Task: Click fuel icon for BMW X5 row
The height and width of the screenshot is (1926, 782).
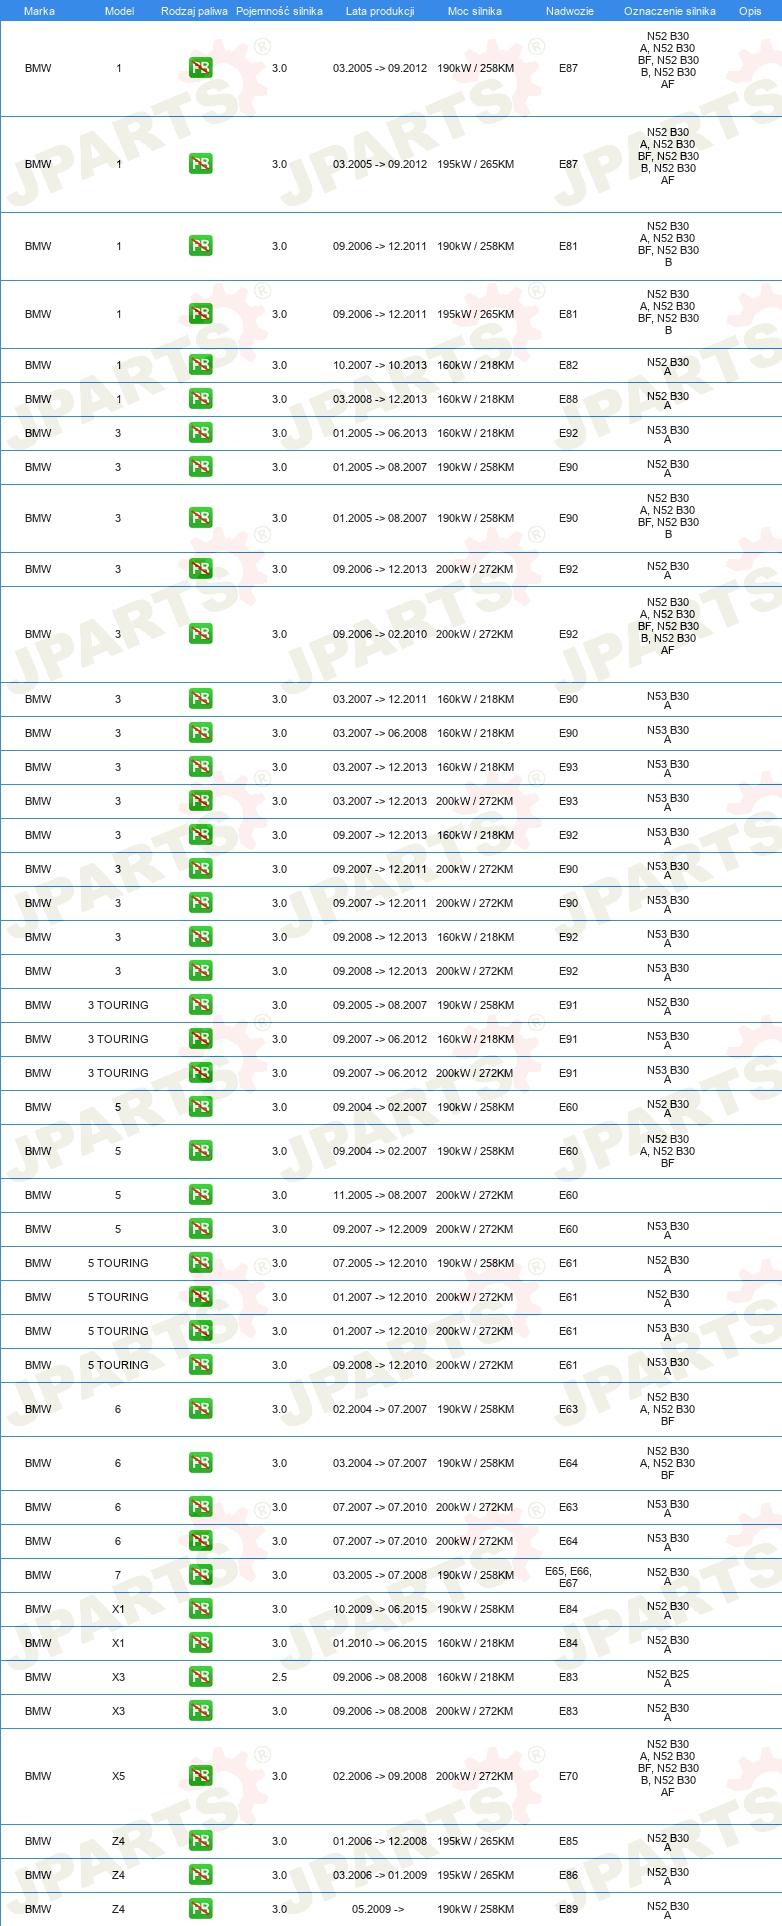Action: tap(200, 1776)
